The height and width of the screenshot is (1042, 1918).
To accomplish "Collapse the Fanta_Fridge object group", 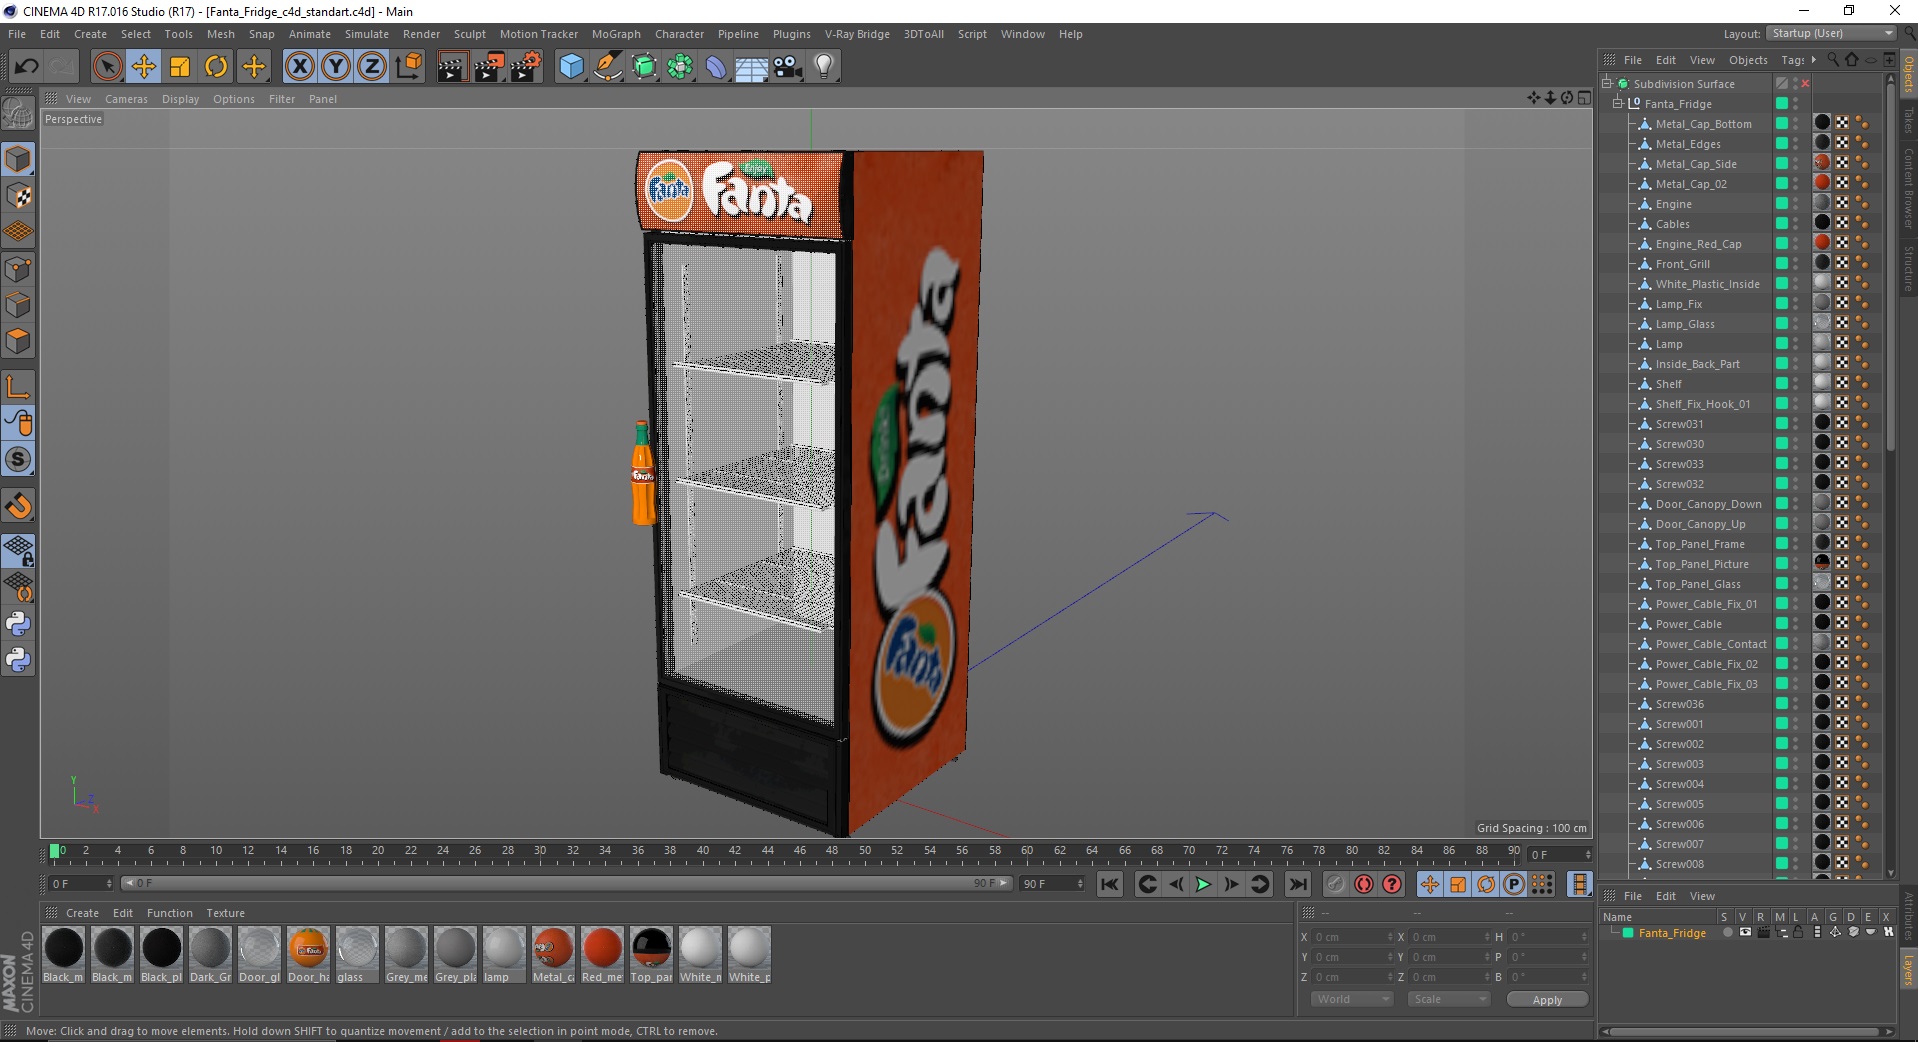I will [x=1617, y=104].
